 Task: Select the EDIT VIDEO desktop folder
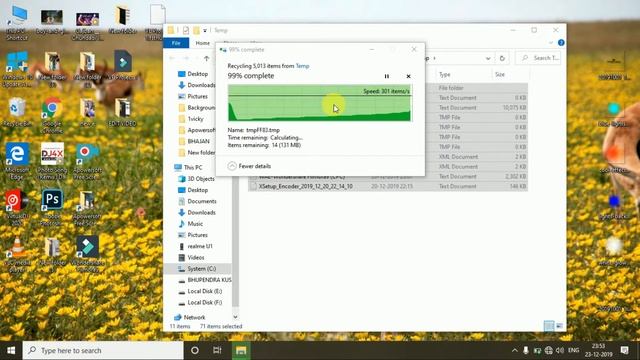pyautogui.click(x=122, y=112)
